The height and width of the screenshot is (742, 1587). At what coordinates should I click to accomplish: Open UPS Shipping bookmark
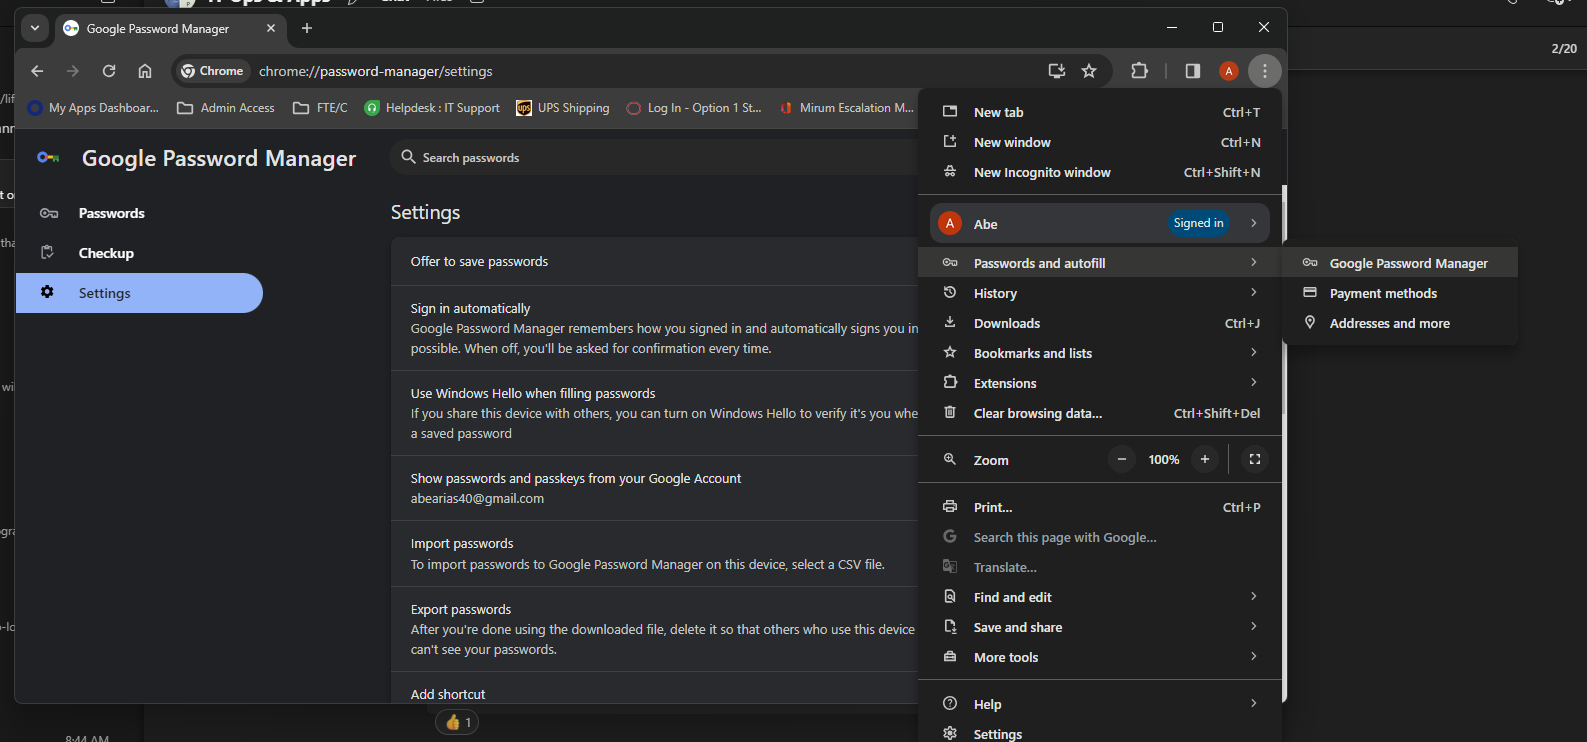coord(563,108)
